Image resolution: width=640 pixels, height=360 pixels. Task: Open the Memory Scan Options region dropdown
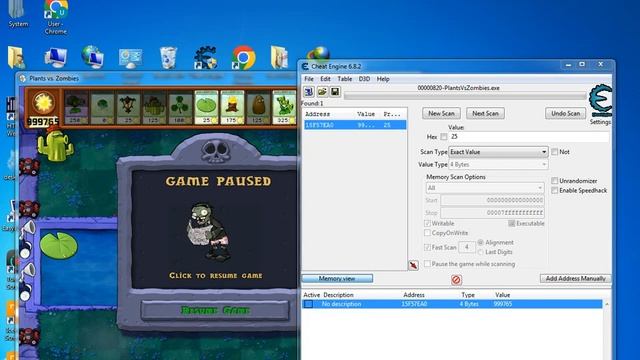coord(484,188)
